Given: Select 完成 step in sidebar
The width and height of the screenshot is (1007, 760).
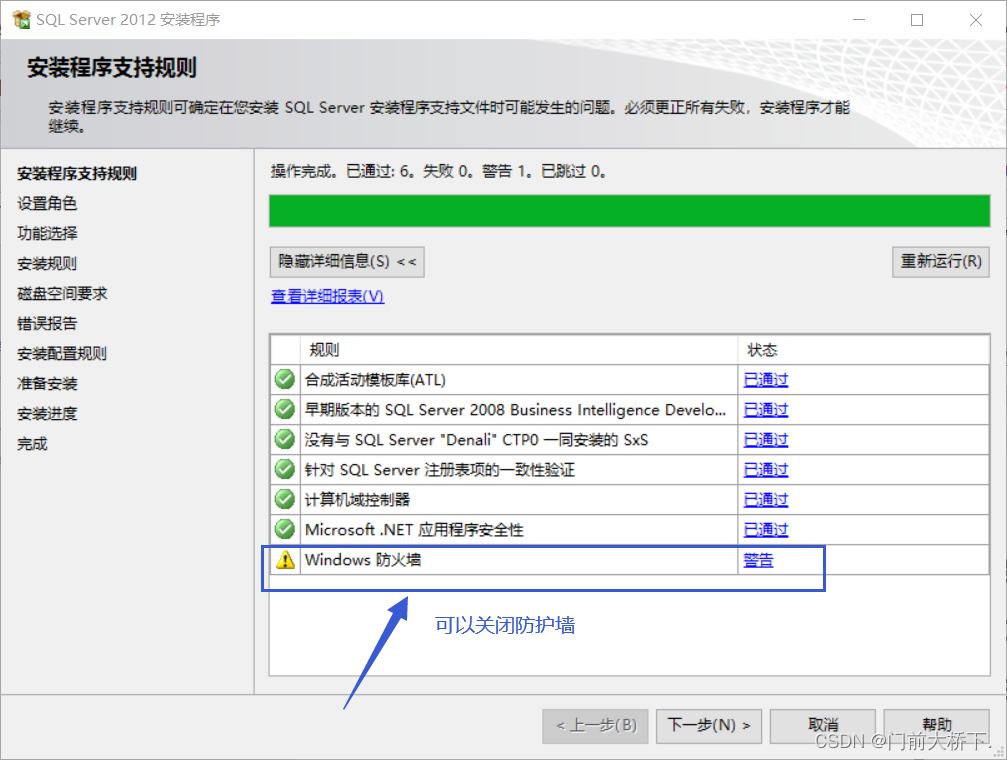Looking at the screenshot, I should coord(32,443).
